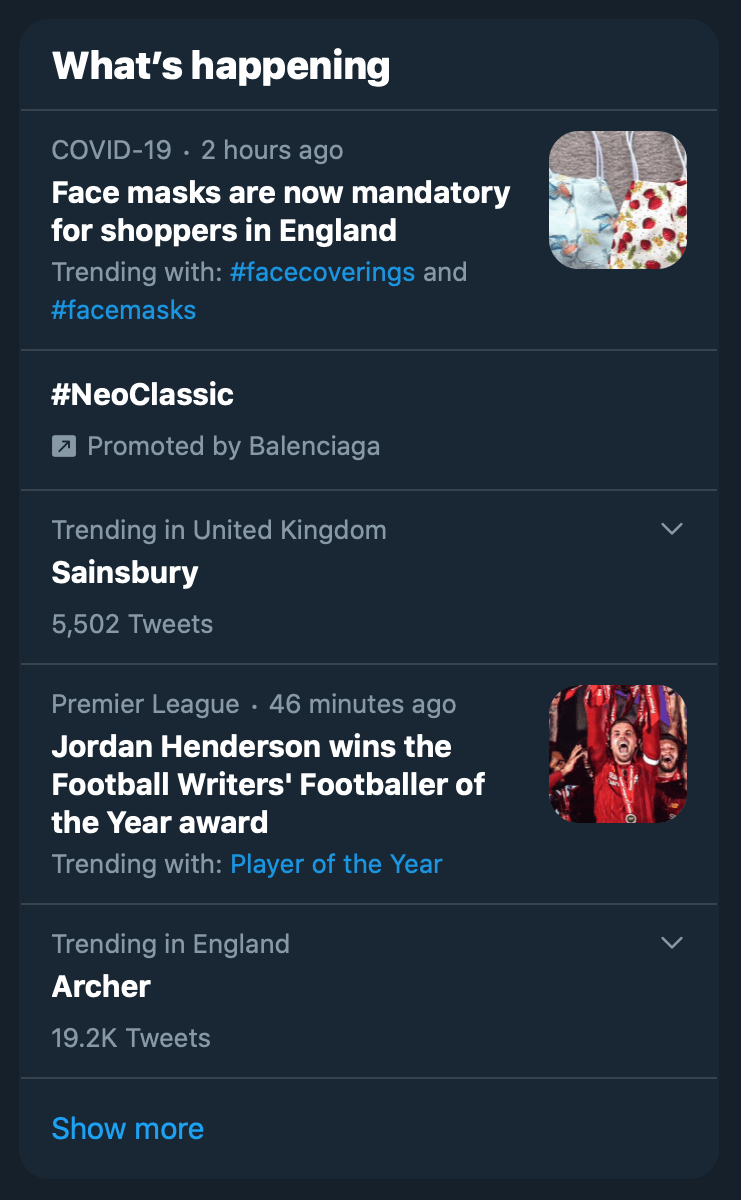This screenshot has height=1200, width=741.
Task: Click the promoted arrow icon beside Balenciaga
Action: coord(64,446)
